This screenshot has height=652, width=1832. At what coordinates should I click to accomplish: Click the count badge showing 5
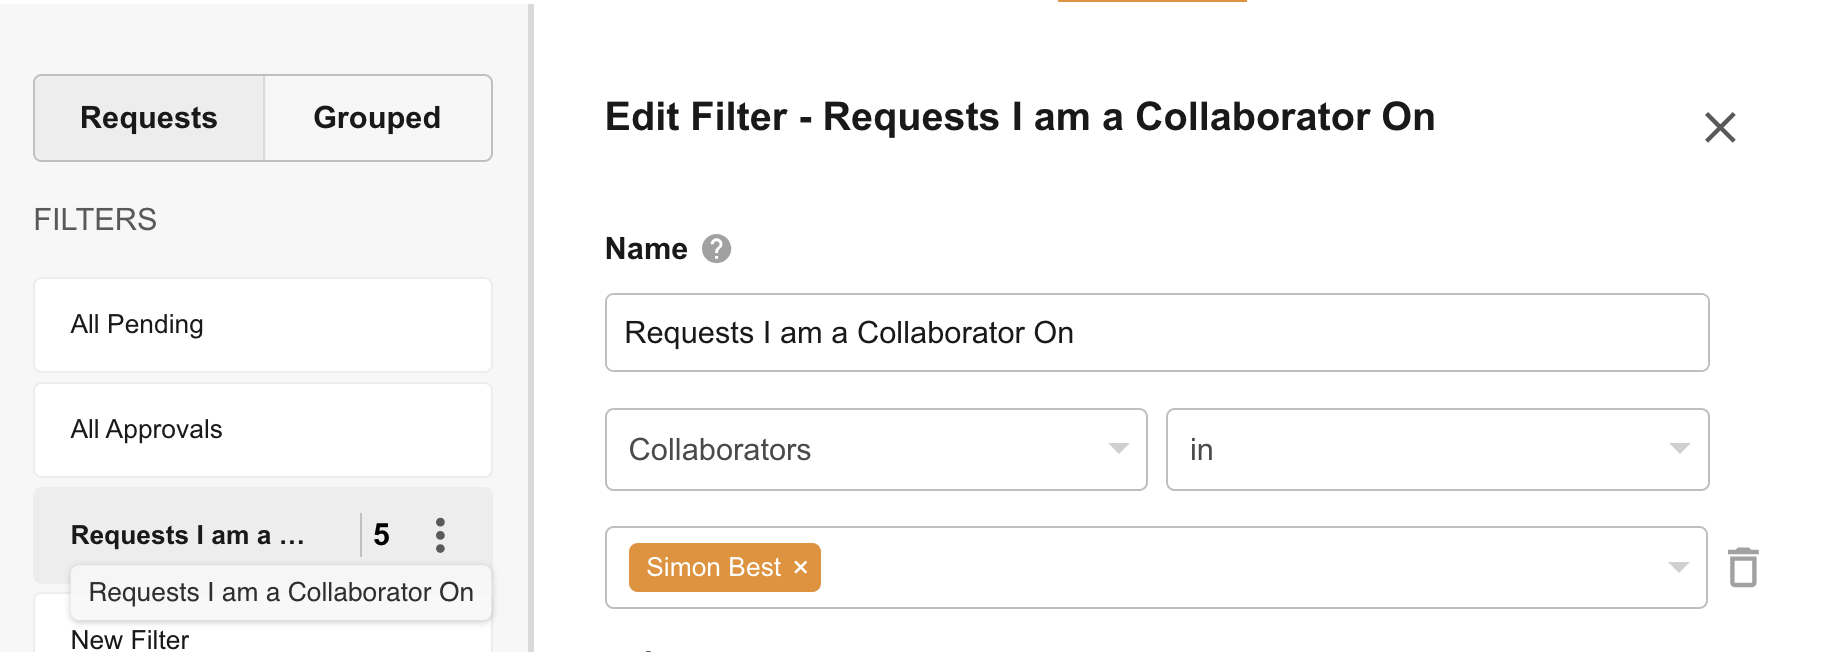[381, 535]
